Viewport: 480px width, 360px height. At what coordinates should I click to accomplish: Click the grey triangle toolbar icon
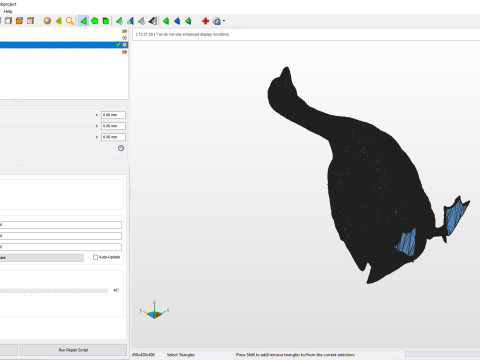point(141,21)
